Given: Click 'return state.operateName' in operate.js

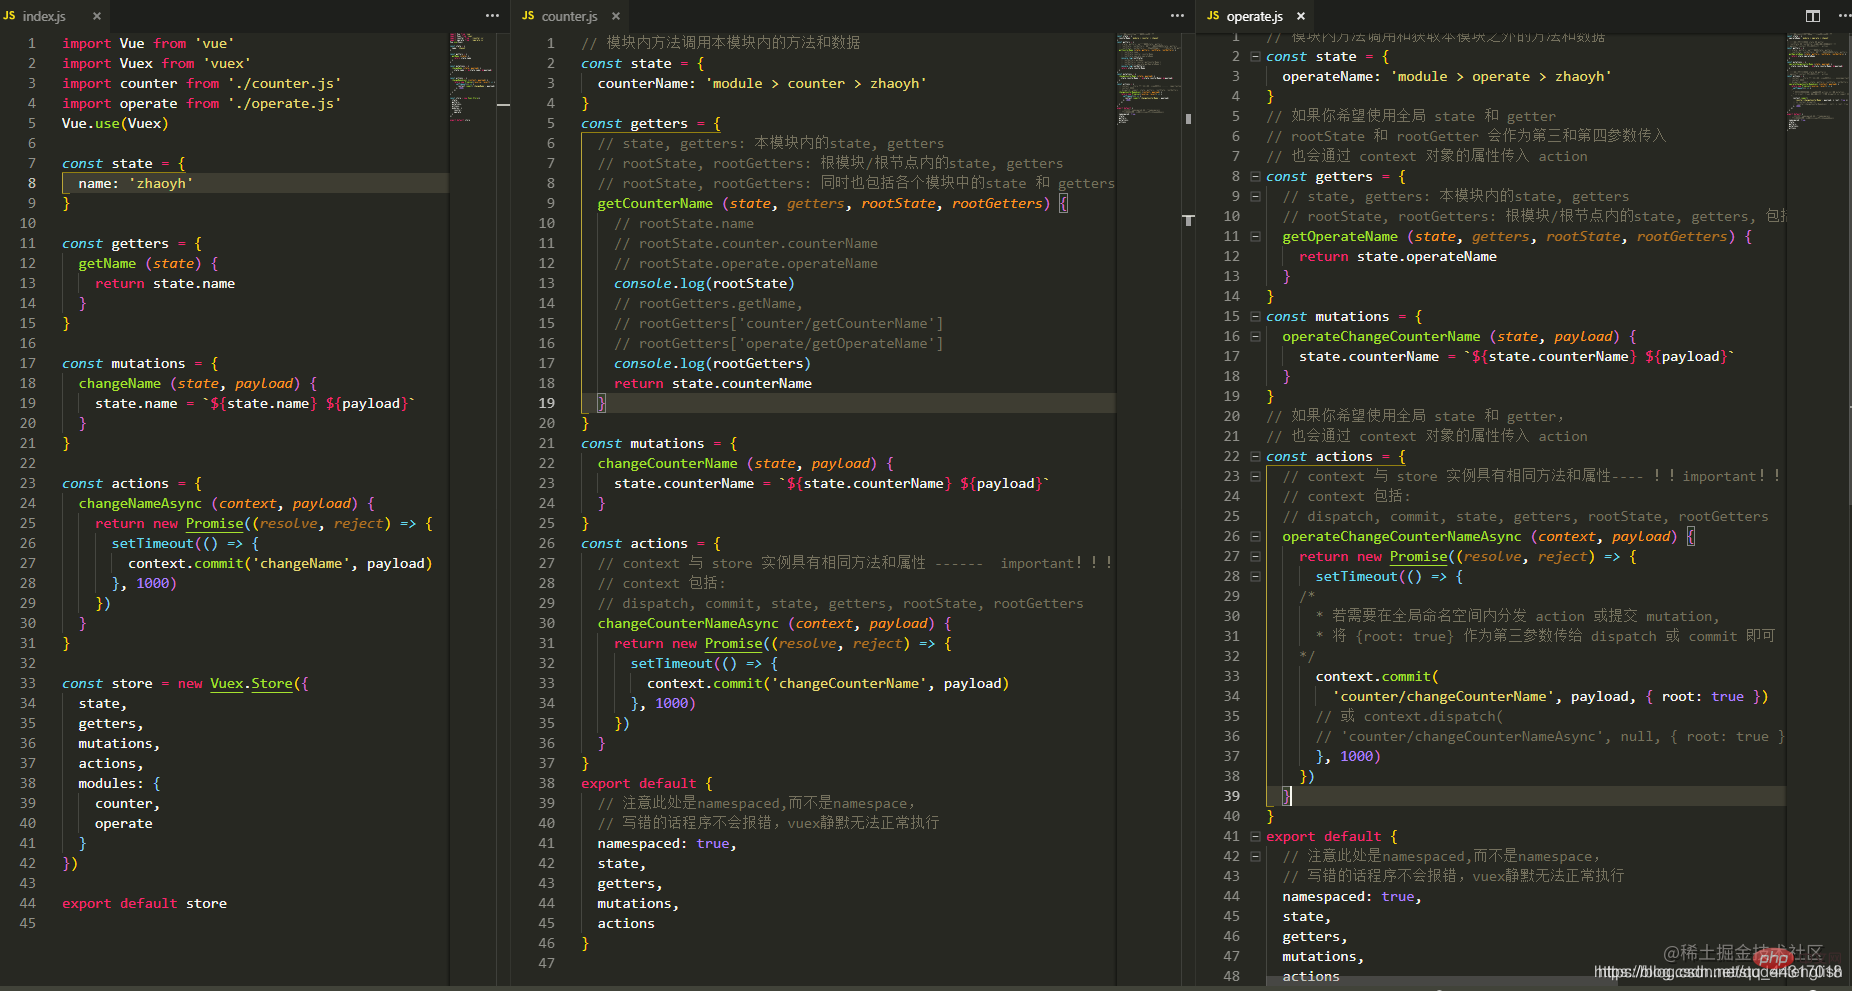Looking at the screenshot, I should (x=1398, y=257).
